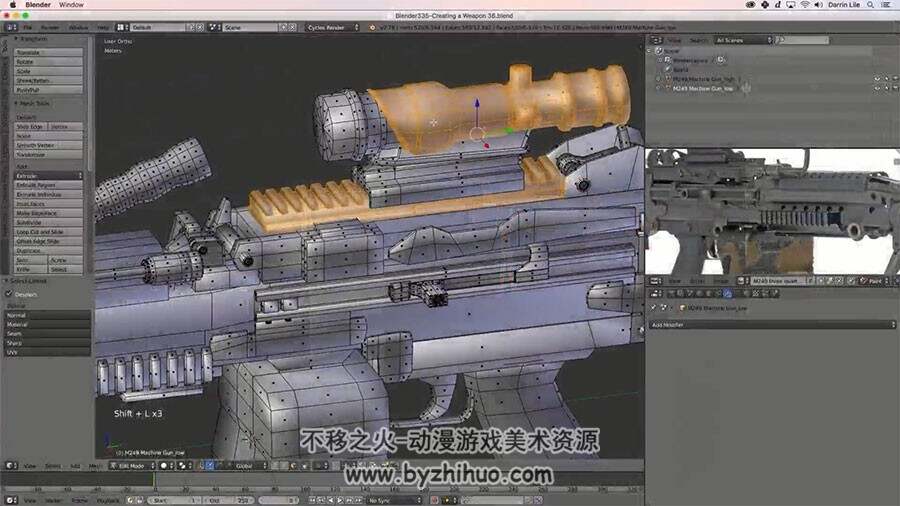Screen dimensions: 900x506
Task: Expand the M249 Machine Gun_high outliner entry
Action: coord(659,79)
